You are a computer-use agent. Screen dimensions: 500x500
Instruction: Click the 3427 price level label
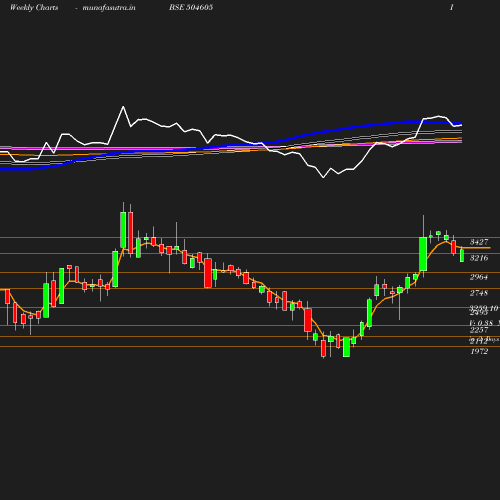(x=479, y=242)
